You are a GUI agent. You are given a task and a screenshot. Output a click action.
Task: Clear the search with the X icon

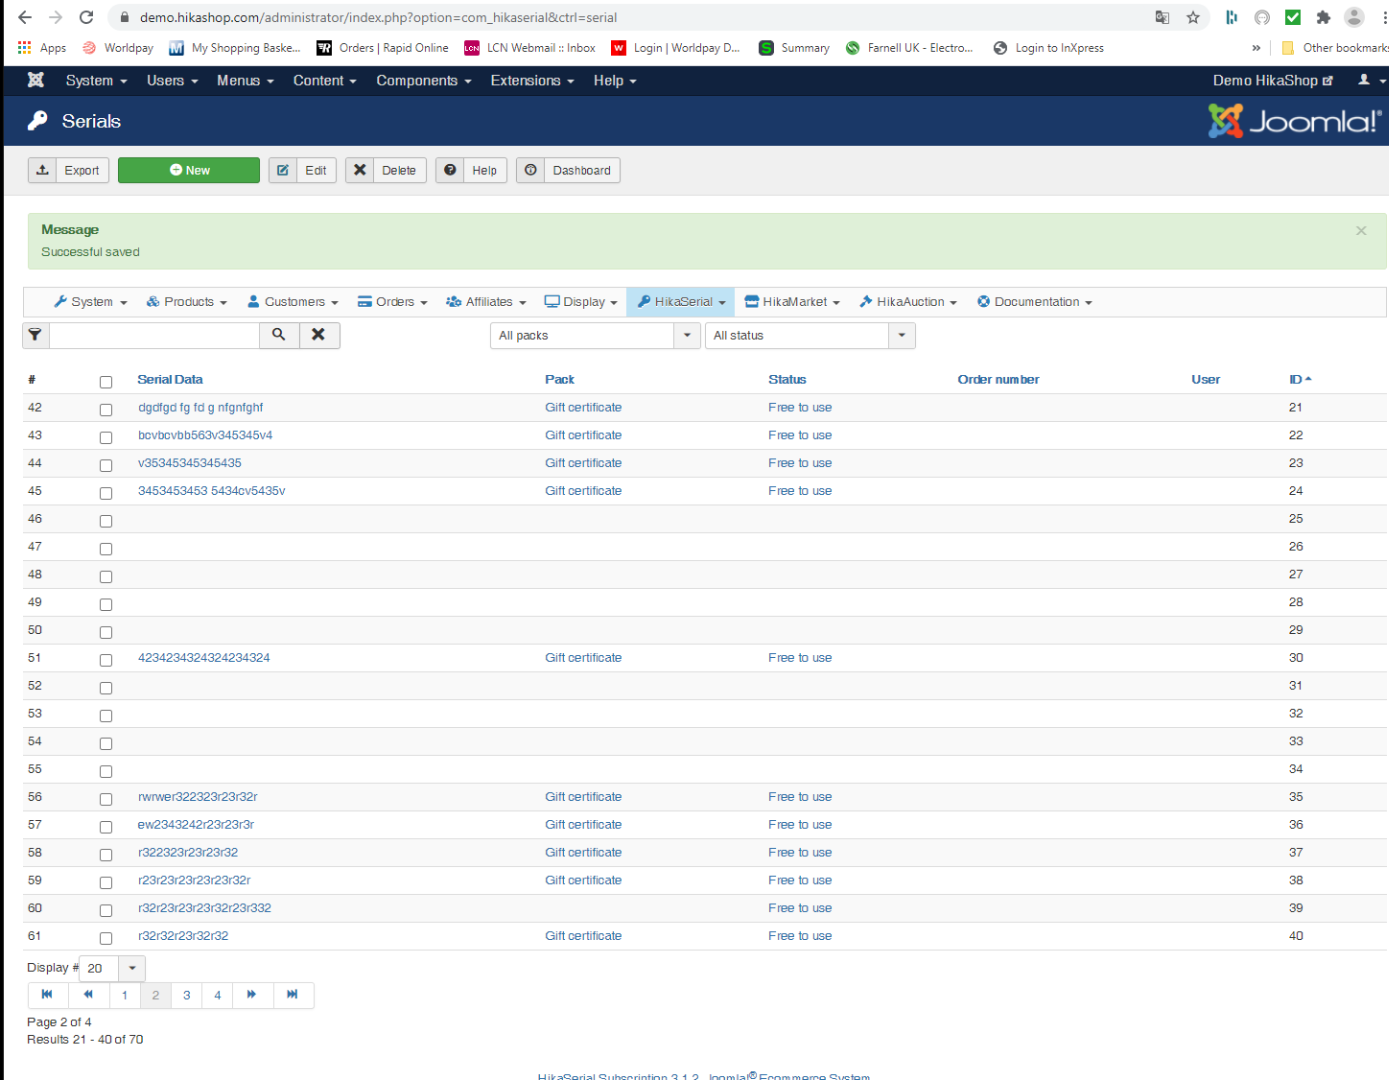(318, 335)
